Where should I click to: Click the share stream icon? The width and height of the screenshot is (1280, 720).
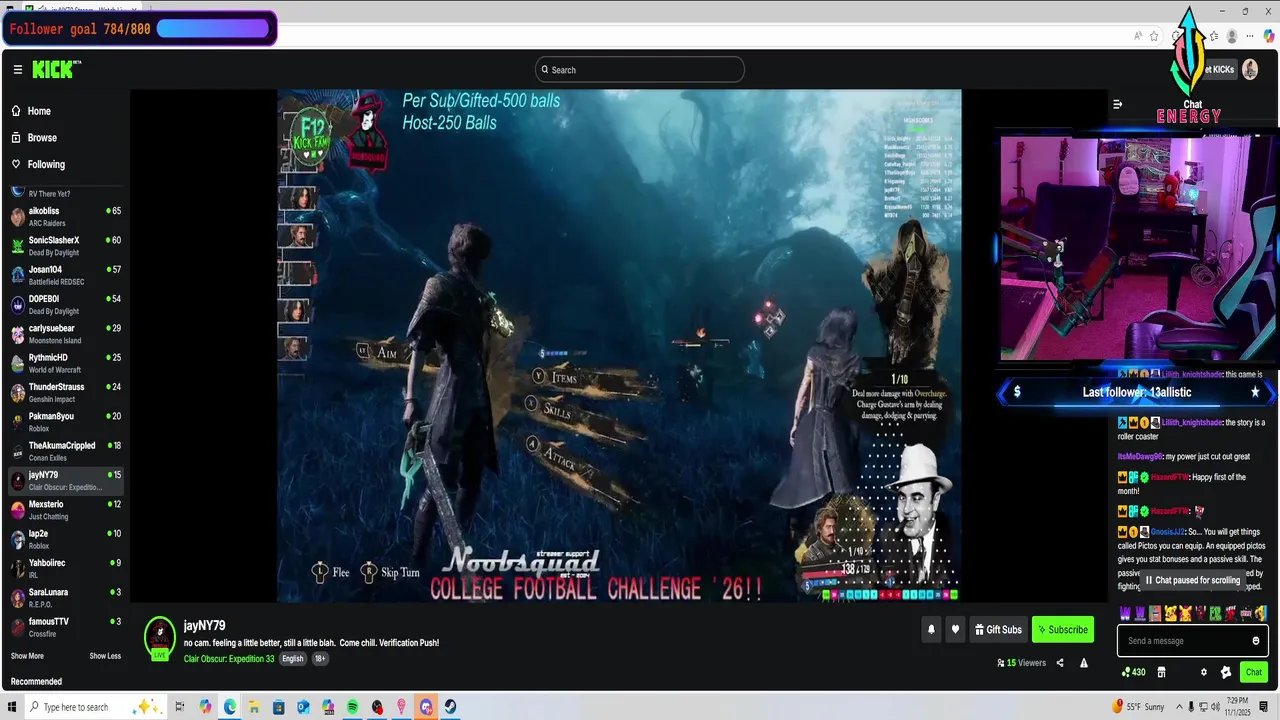(x=1060, y=663)
